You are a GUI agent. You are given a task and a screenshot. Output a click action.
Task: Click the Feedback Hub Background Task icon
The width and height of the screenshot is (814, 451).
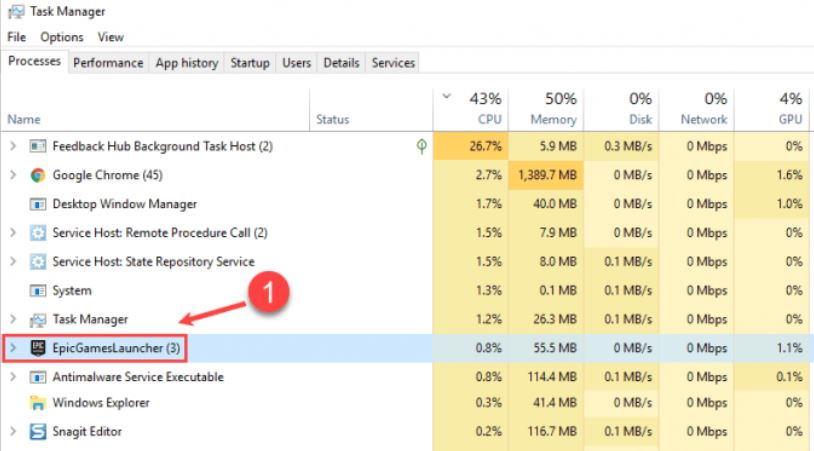(x=38, y=146)
